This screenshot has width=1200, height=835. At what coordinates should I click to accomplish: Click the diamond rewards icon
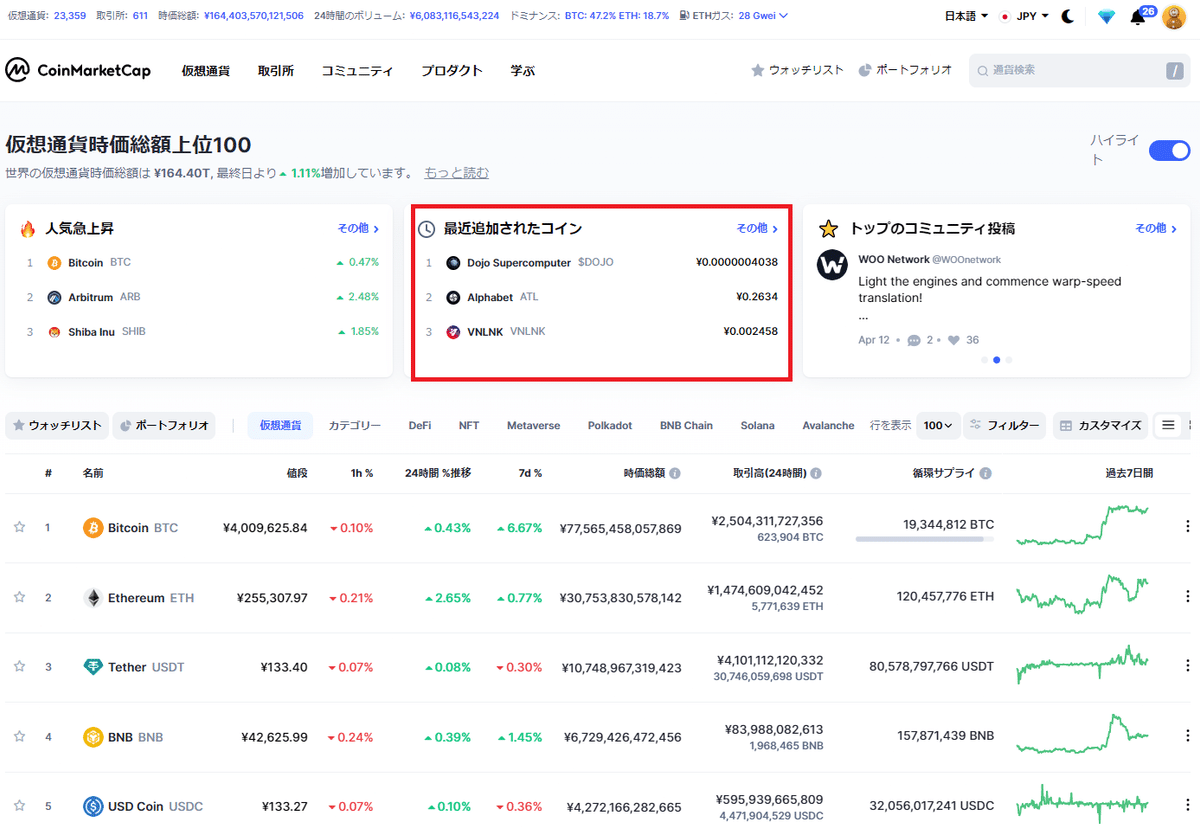pyautogui.click(x=1106, y=16)
